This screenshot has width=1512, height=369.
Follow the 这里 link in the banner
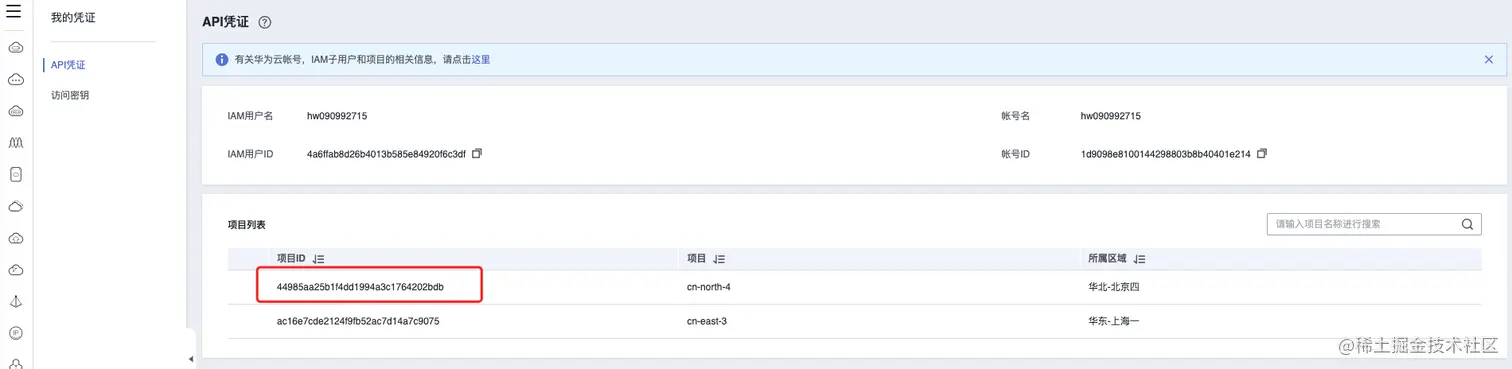pos(480,60)
